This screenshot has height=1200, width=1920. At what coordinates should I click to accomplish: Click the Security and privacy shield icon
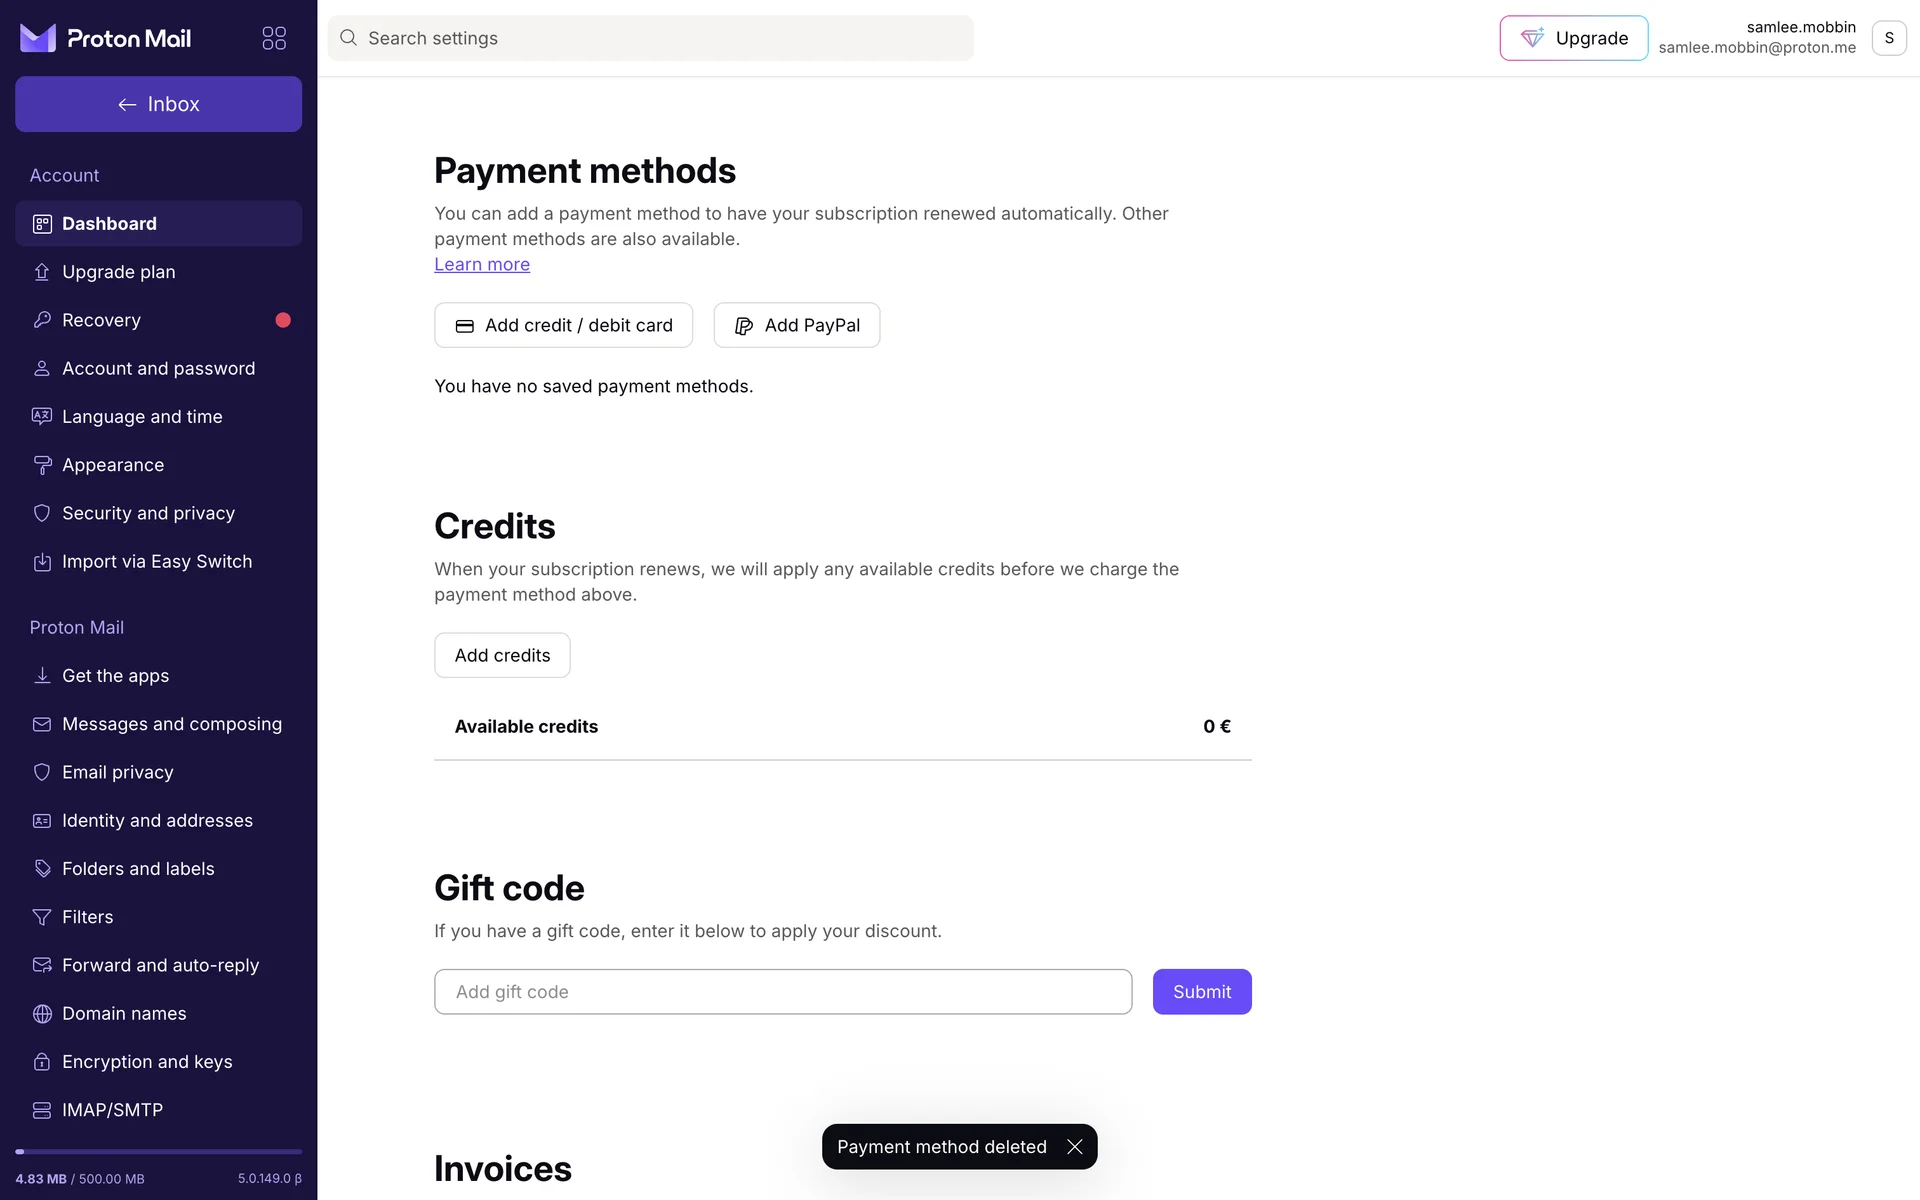pos(42,513)
